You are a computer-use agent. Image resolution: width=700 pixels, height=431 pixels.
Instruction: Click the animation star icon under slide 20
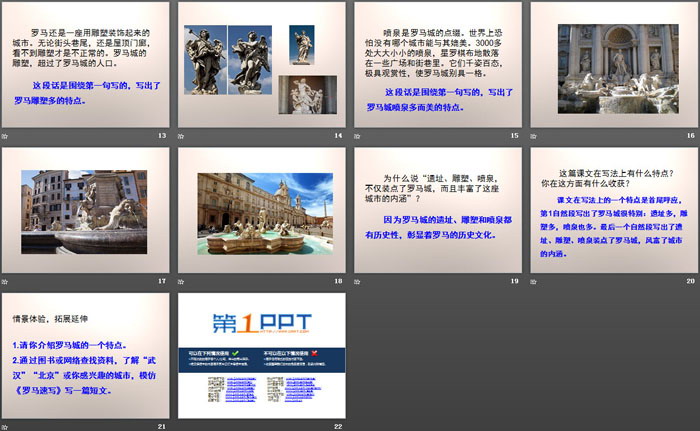click(533, 282)
